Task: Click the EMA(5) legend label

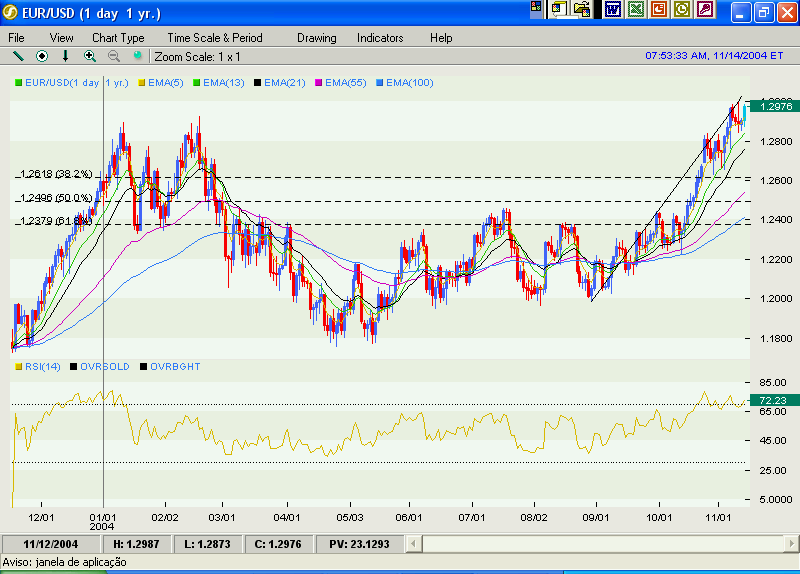Action: point(165,83)
